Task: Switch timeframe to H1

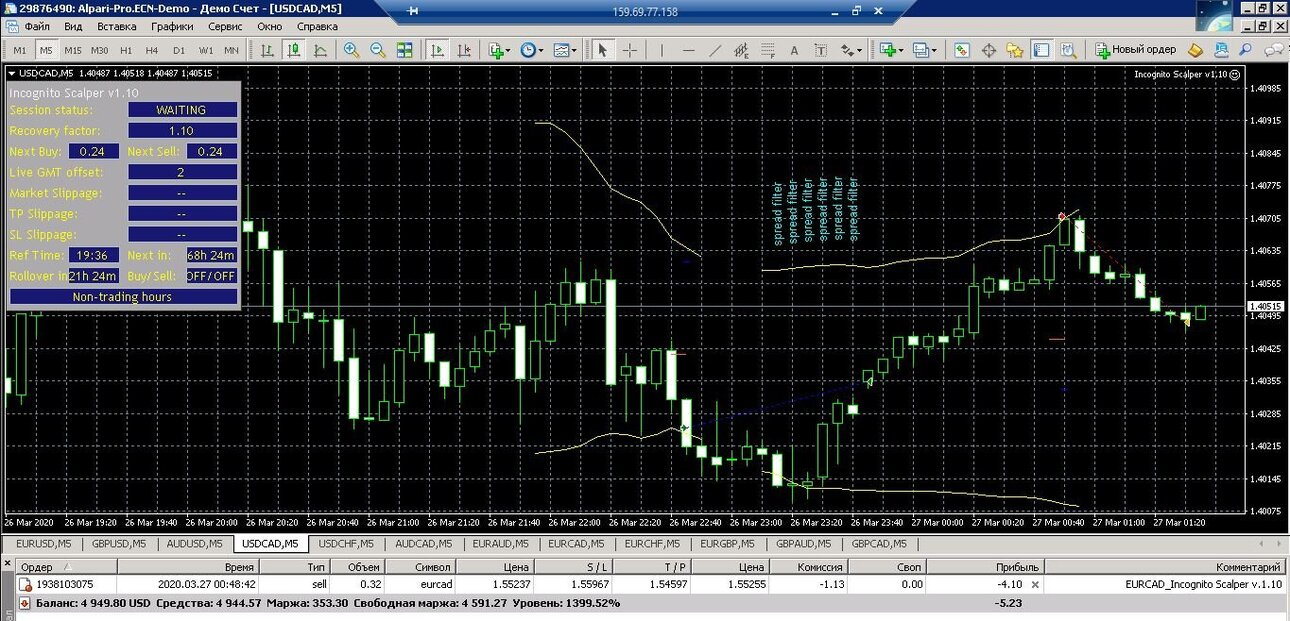Action: (126, 50)
